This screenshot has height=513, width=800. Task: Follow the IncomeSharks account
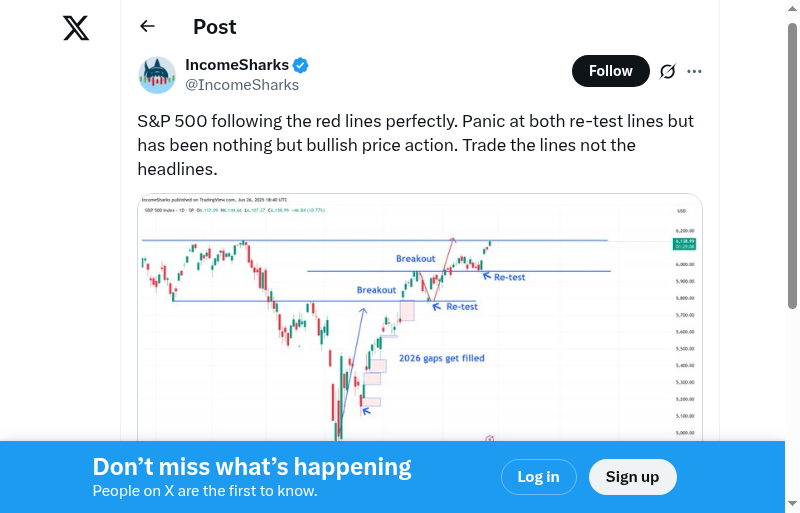[610, 71]
